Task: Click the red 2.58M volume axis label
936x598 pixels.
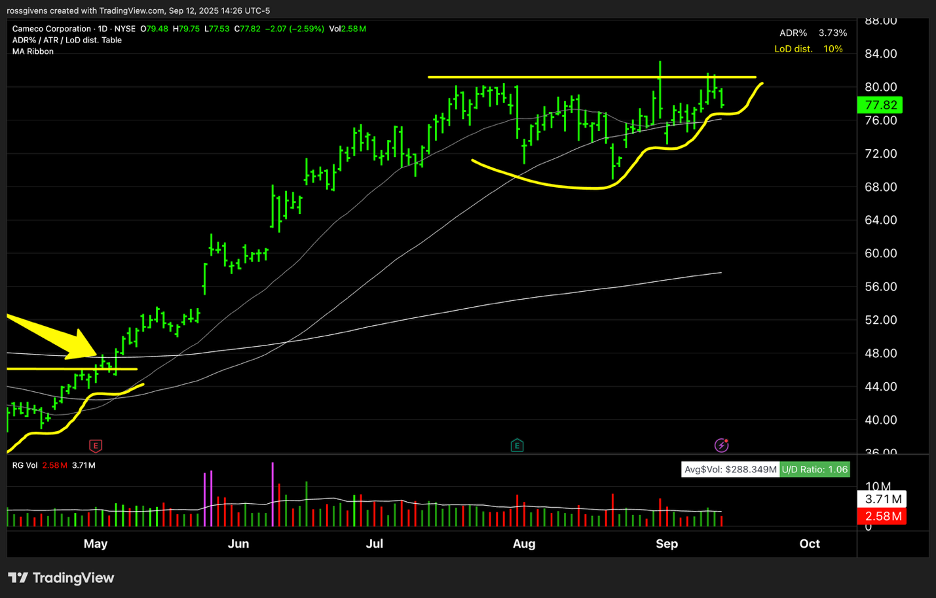Action: (x=881, y=515)
